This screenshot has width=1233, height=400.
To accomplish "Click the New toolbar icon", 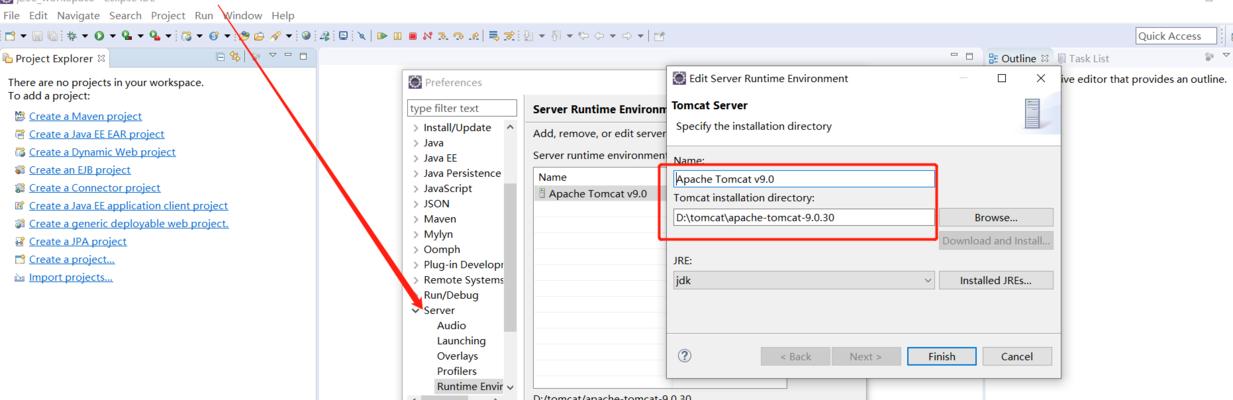I will pyautogui.click(x=10, y=36).
